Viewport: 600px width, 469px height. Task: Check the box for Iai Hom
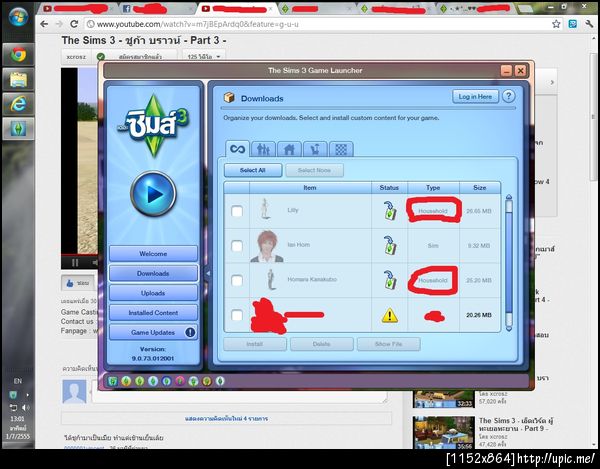237,246
